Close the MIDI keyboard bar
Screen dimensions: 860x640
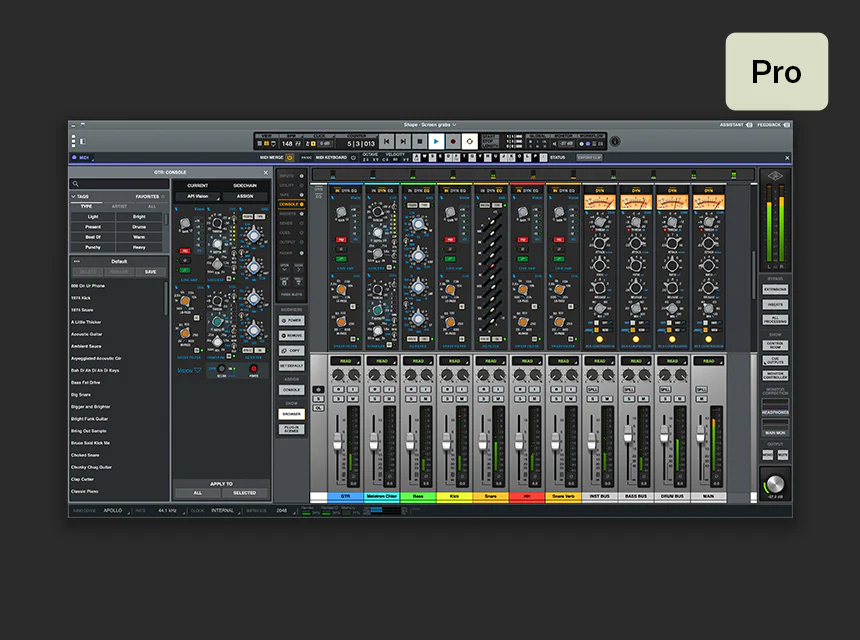[x=787, y=158]
